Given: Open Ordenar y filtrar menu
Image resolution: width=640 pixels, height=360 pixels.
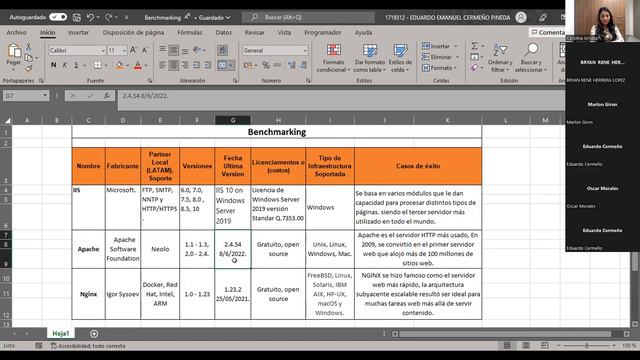Looking at the screenshot, I should (x=500, y=58).
